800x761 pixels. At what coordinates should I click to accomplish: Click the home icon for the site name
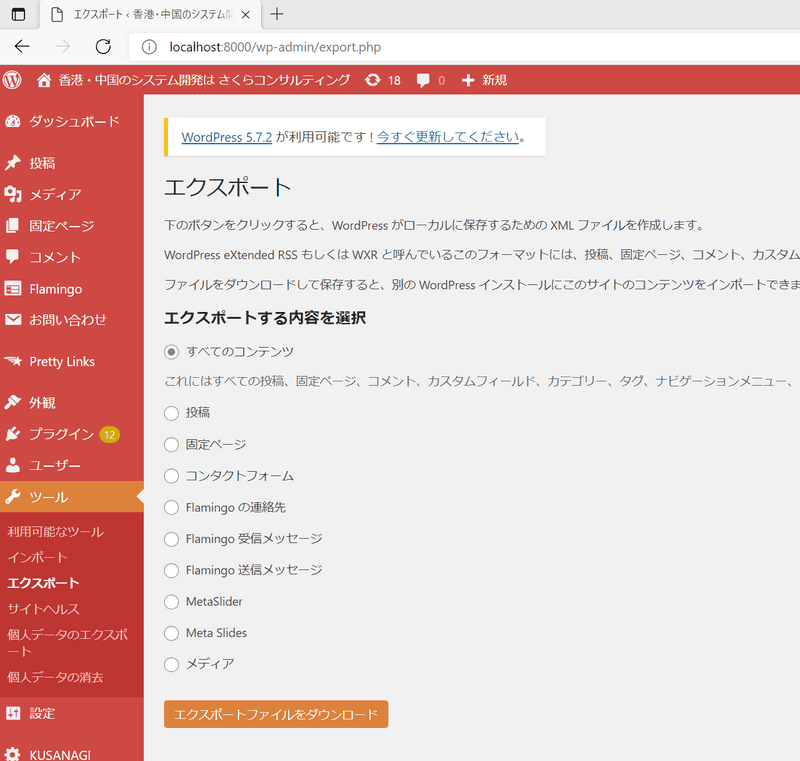[x=43, y=80]
